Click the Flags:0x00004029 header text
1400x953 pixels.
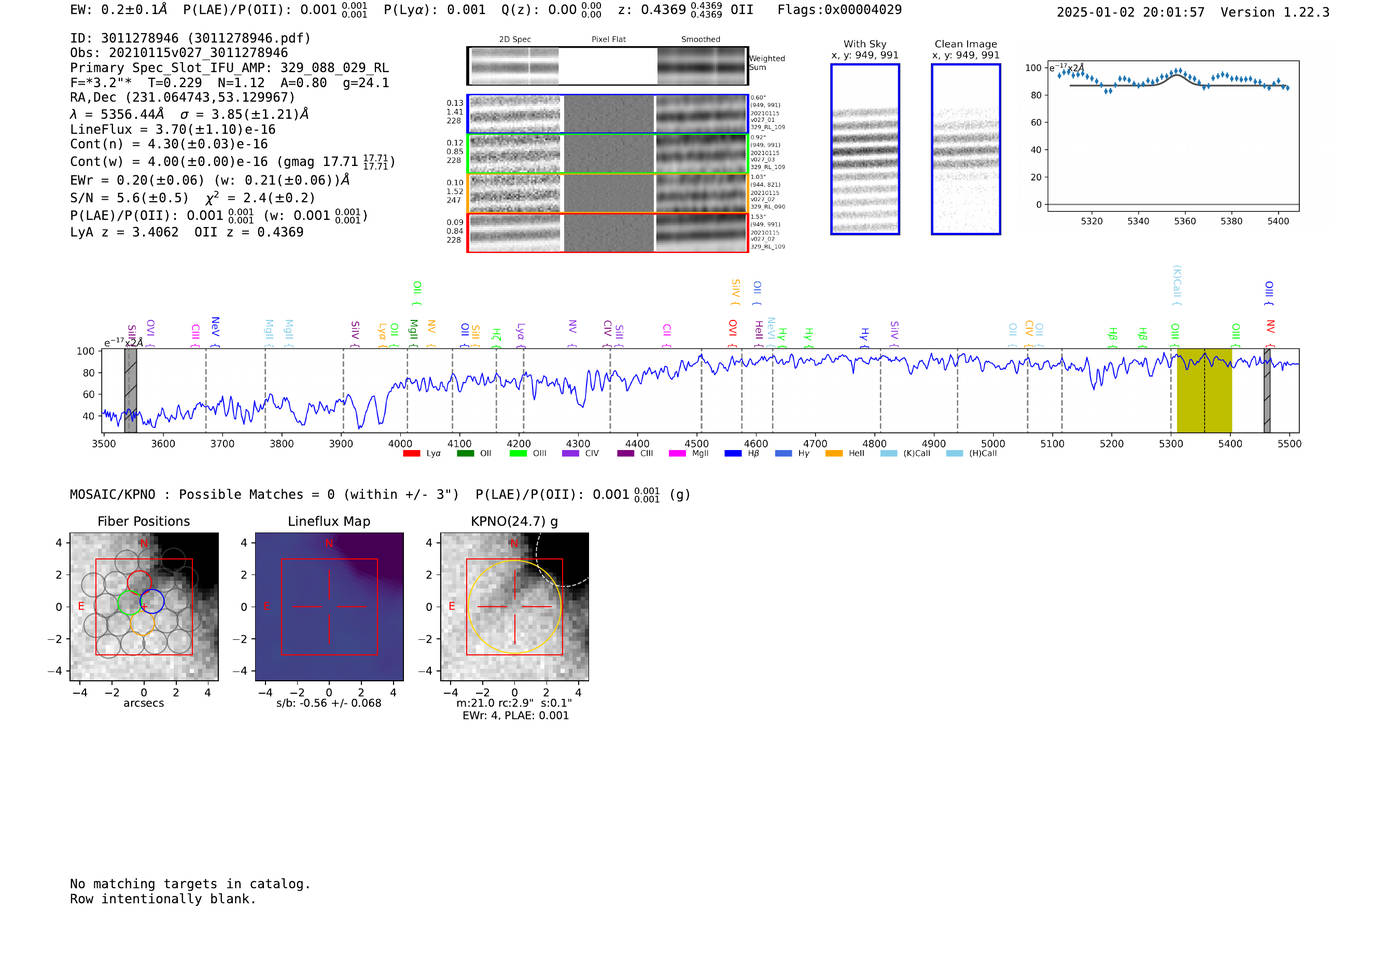(839, 10)
